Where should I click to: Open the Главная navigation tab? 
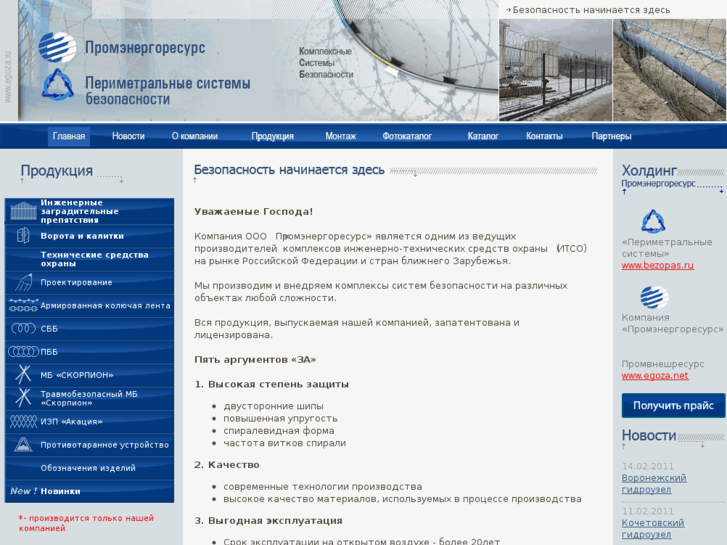coord(69,136)
